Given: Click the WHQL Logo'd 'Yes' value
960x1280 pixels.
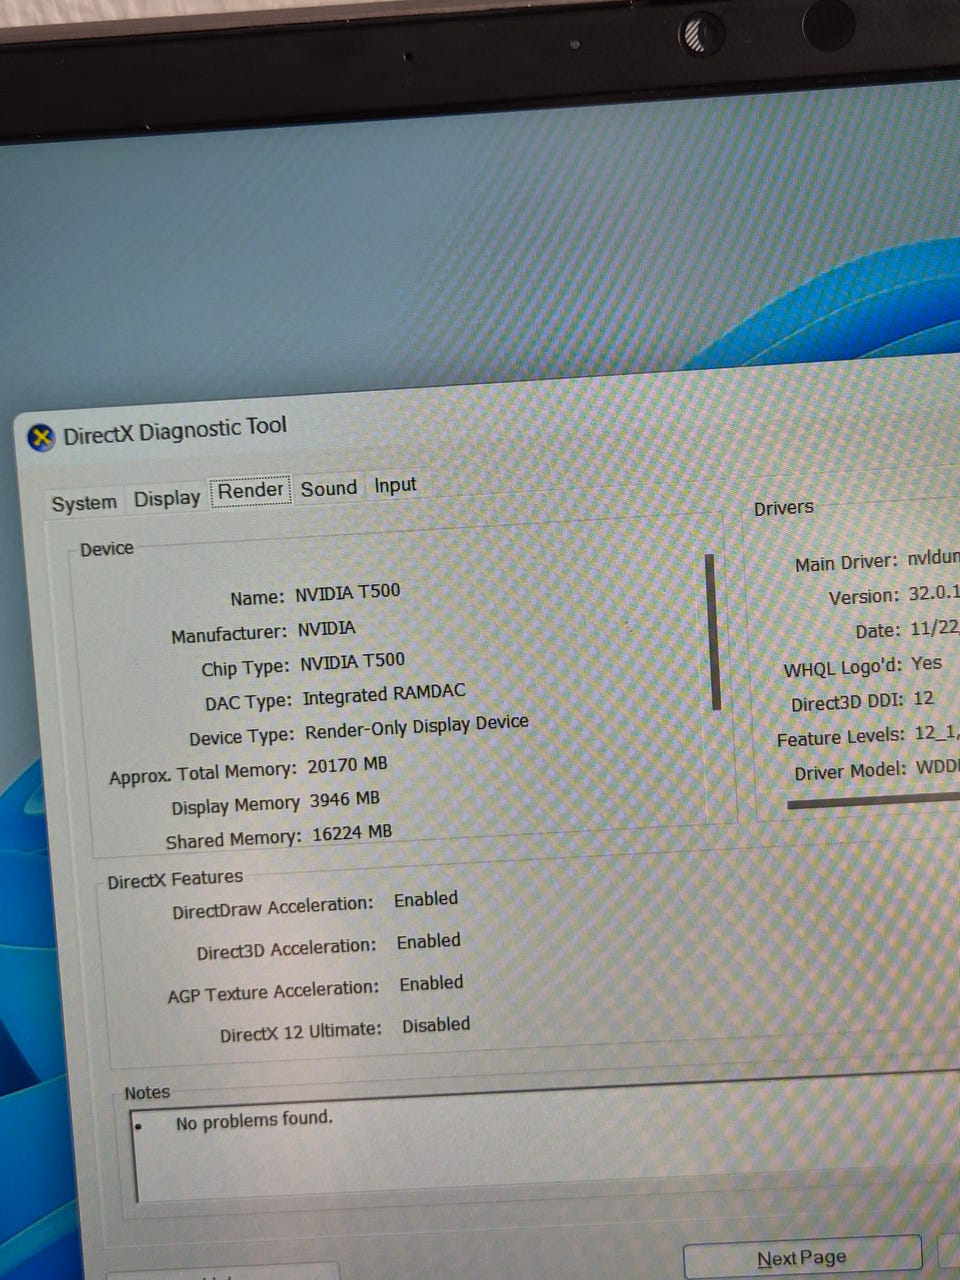Looking at the screenshot, I should tap(926, 663).
